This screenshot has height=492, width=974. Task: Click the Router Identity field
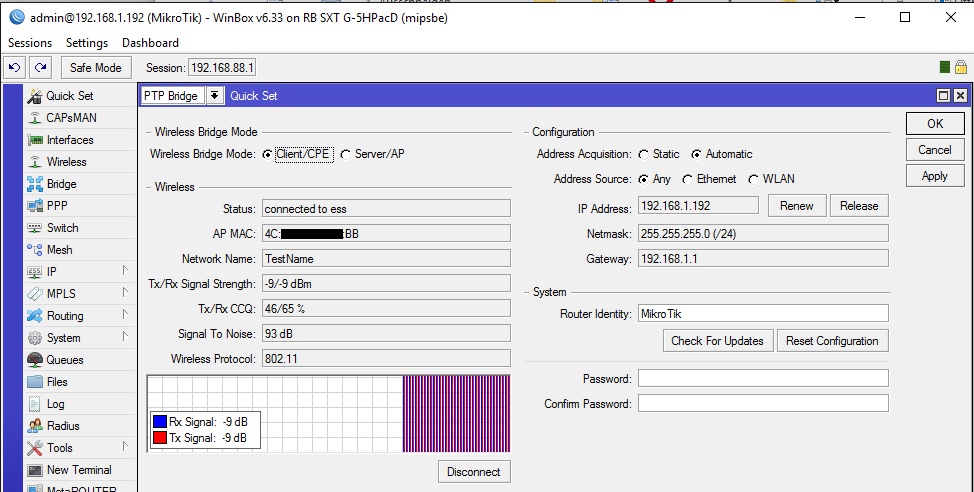(763, 313)
